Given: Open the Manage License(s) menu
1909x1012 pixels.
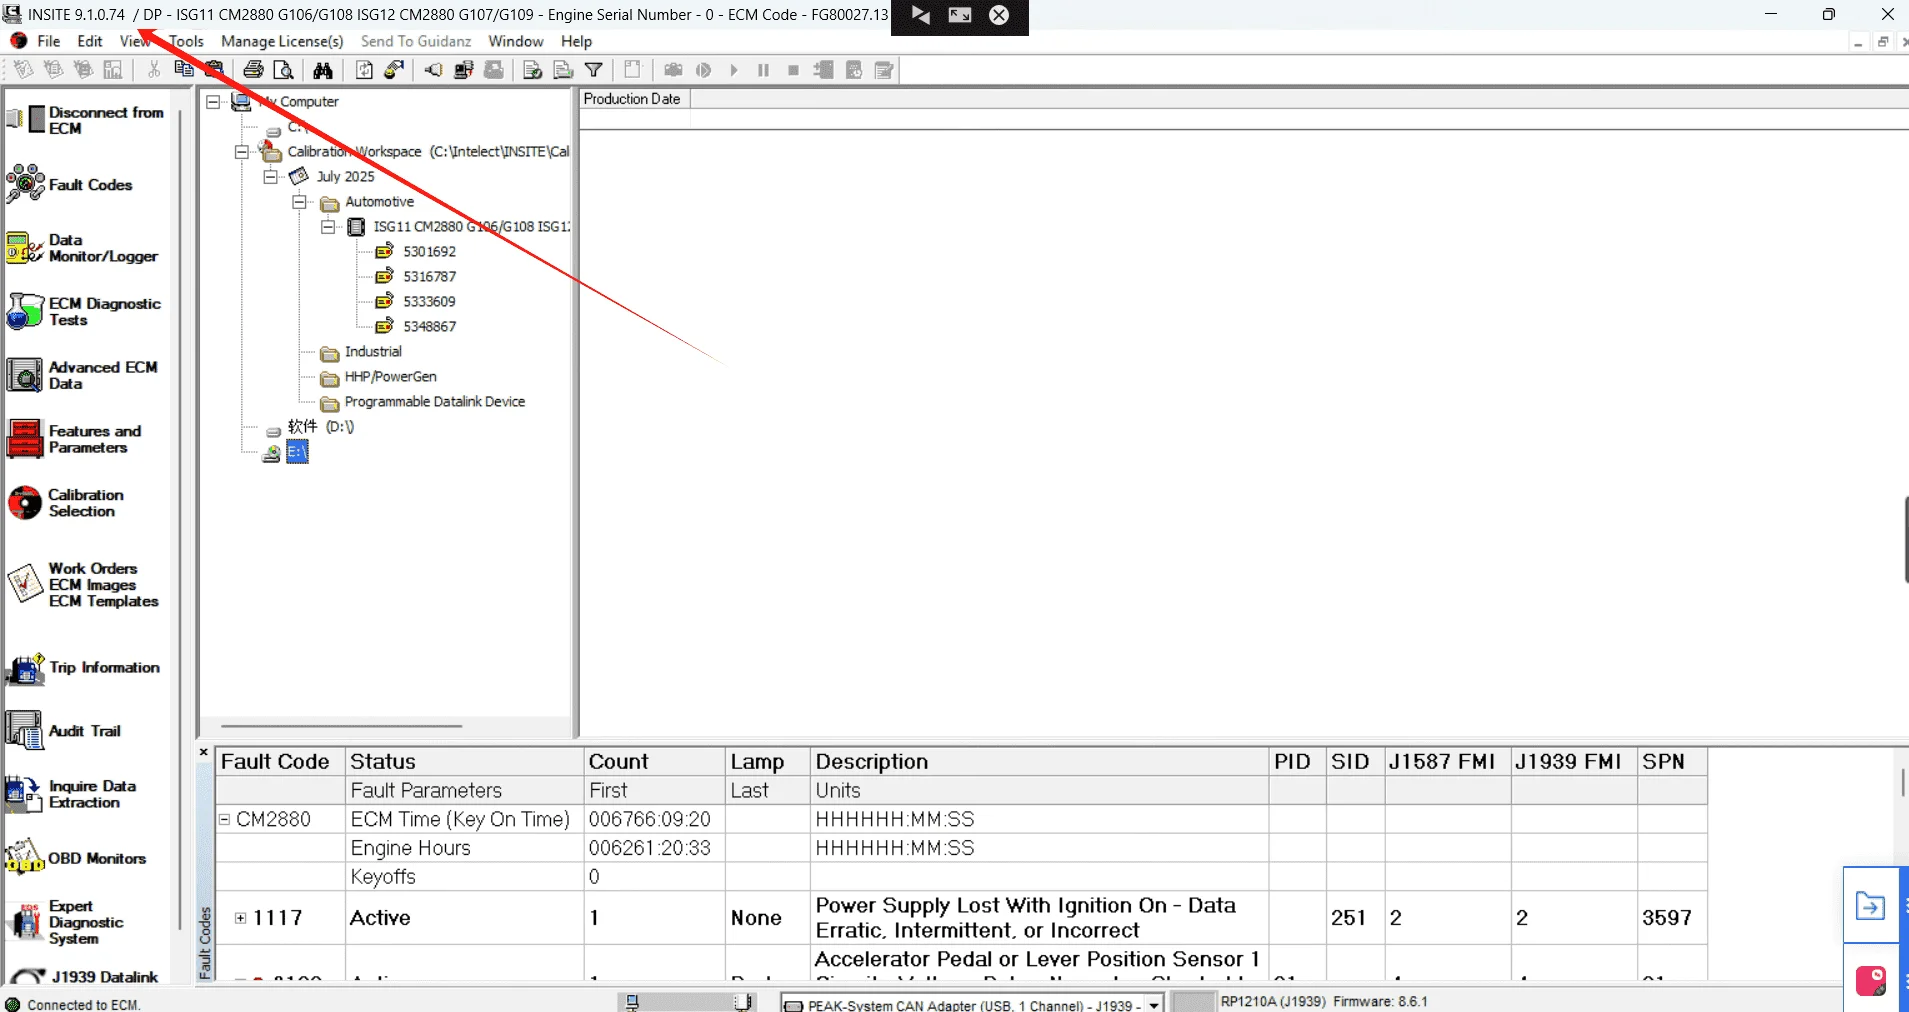Looking at the screenshot, I should 282,41.
